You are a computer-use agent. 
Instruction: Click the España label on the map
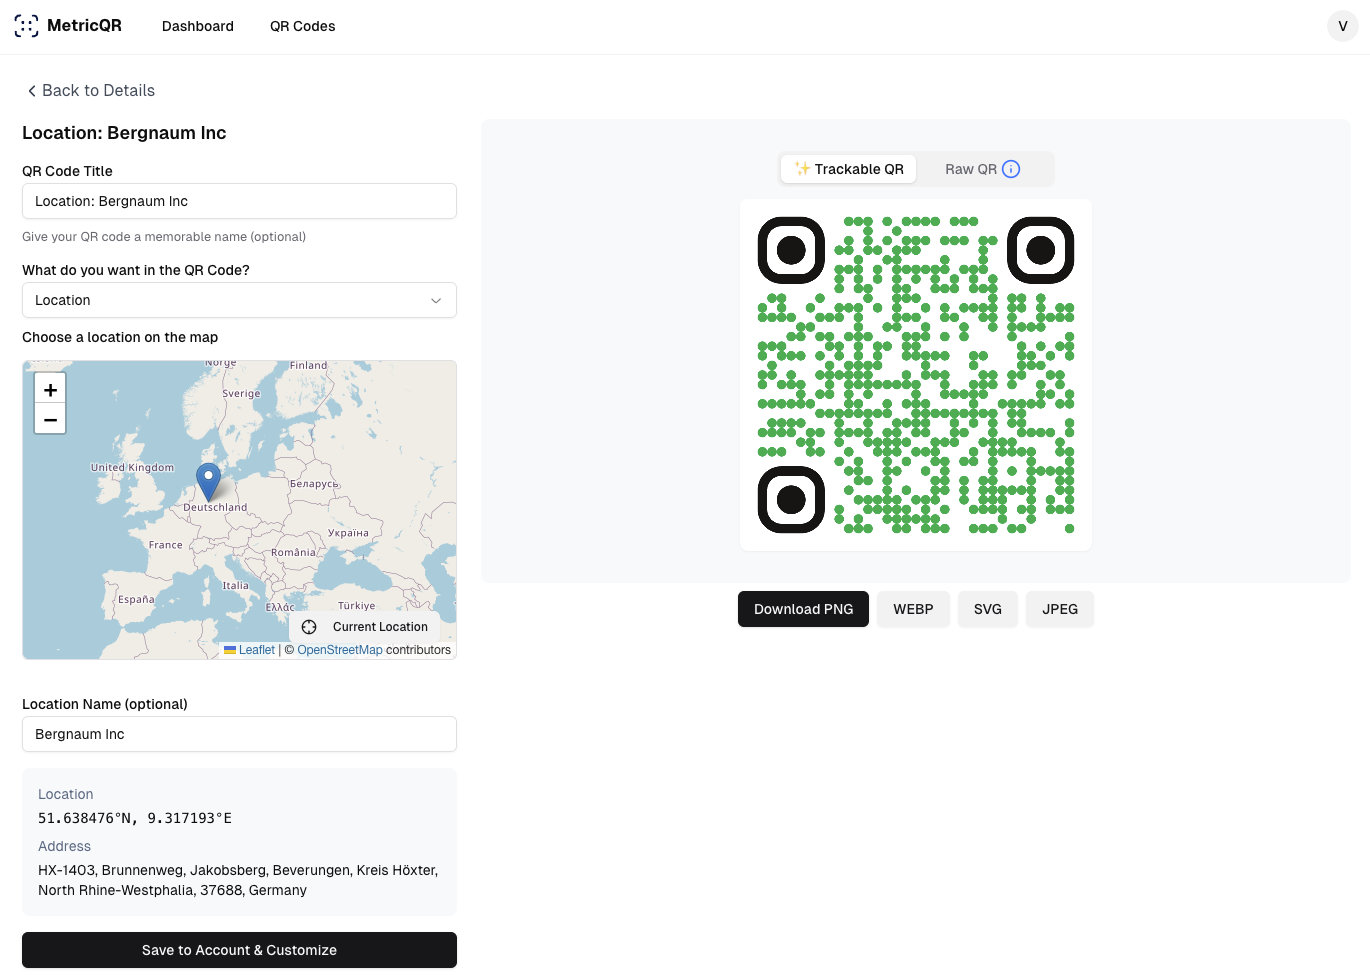click(136, 599)
